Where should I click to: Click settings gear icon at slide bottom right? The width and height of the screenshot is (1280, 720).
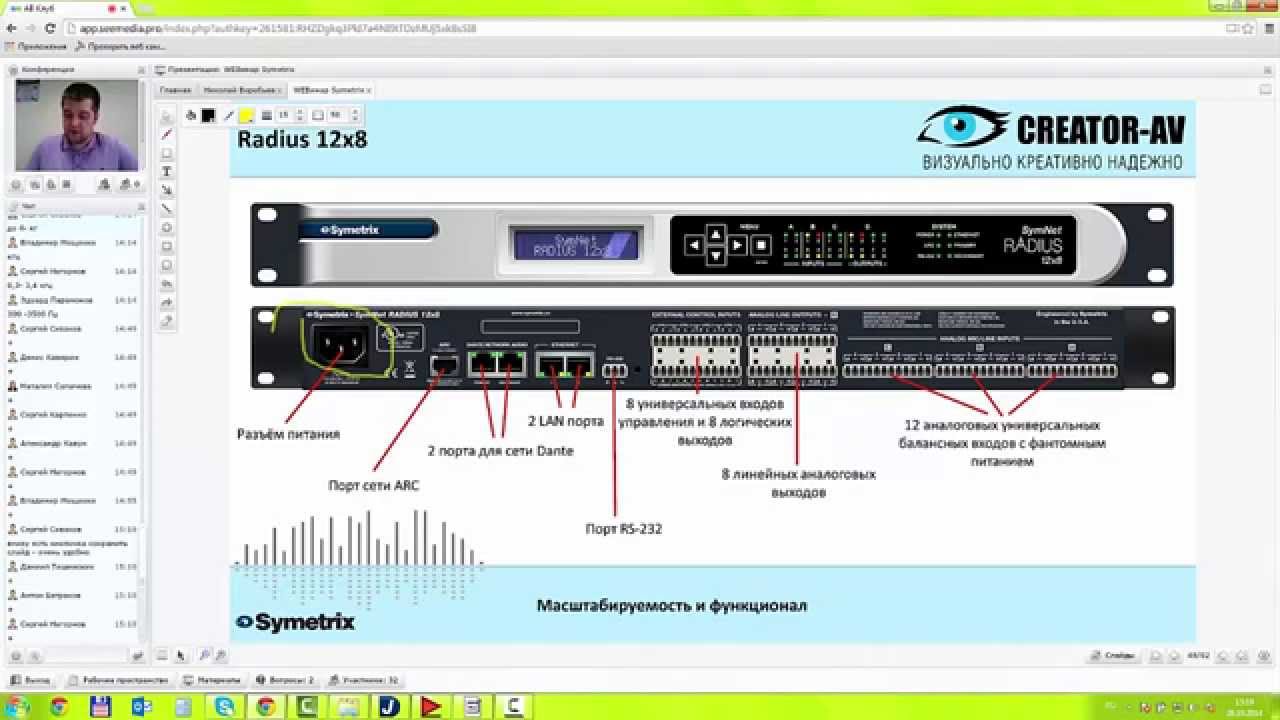pyautogui.click(x=1264, y=656)
